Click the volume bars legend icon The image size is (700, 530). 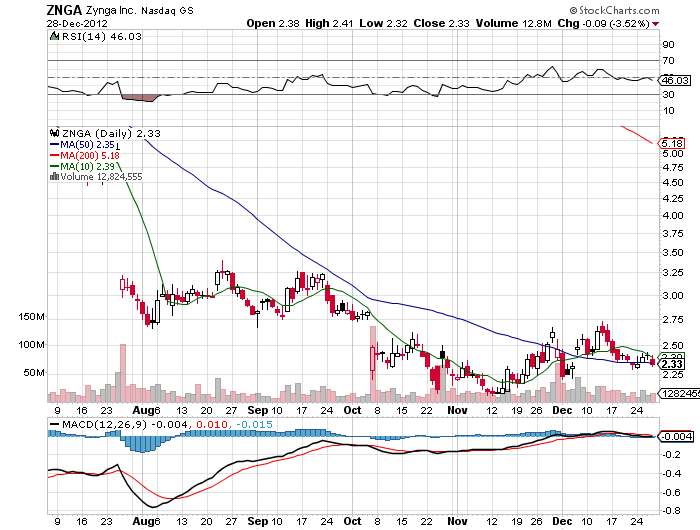pyautogui.click(x=54, y=177)
